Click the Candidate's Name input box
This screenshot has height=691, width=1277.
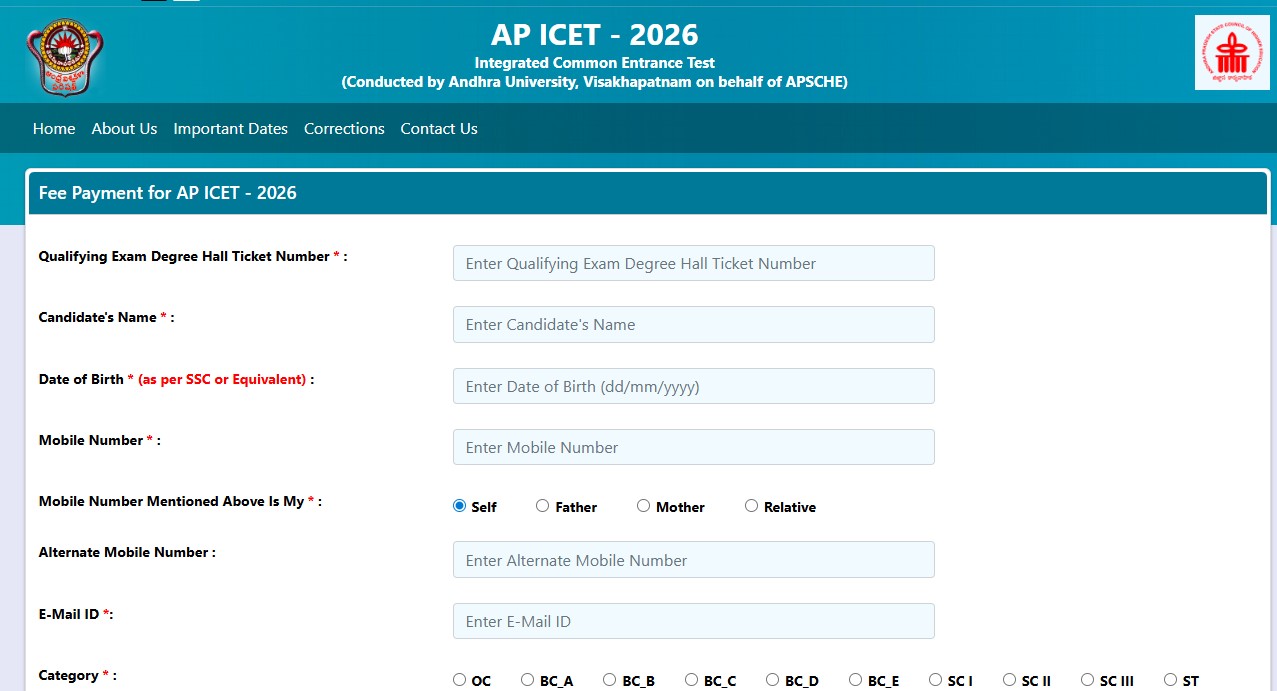click(x=693, y=324)
